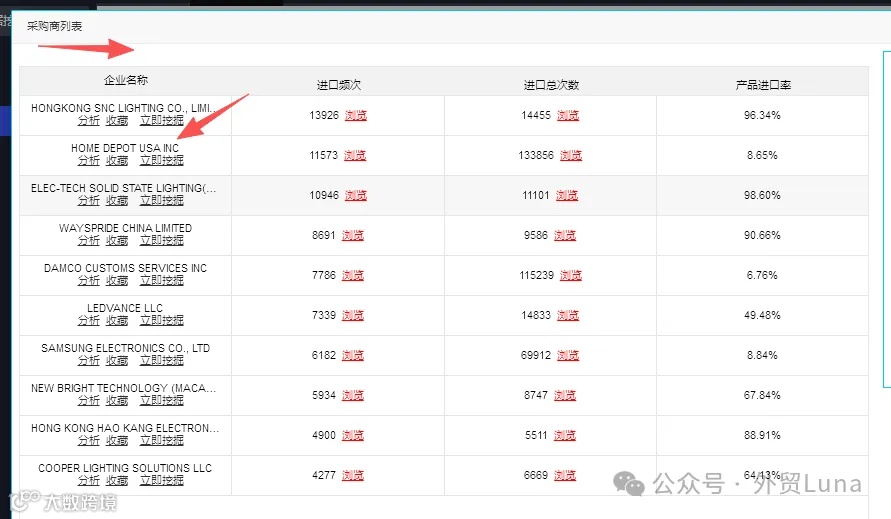Click 浏览 next to import frequency 13926
The height and width of the screenshot is (519, 891).
pyautogui.click(x=356, y=115)
